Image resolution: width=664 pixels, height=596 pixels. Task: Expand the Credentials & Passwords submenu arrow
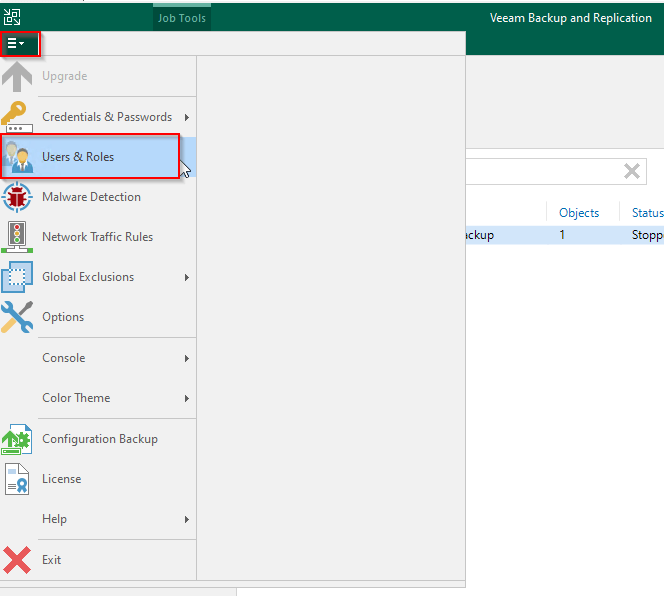pos(186,117)
